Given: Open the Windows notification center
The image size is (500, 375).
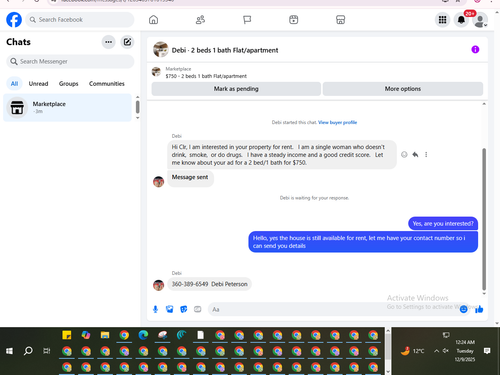Looking at the screenshot, I should [487, 351].
